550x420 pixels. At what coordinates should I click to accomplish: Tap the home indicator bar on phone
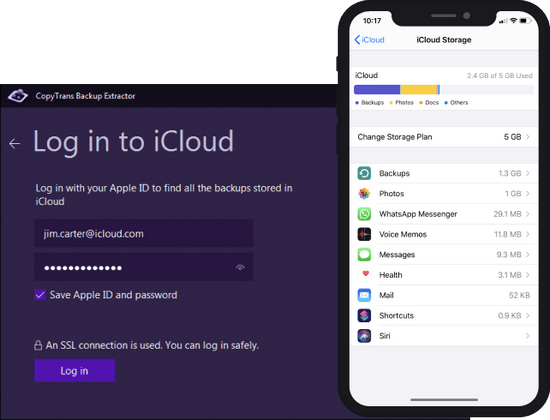coord(444,399)
